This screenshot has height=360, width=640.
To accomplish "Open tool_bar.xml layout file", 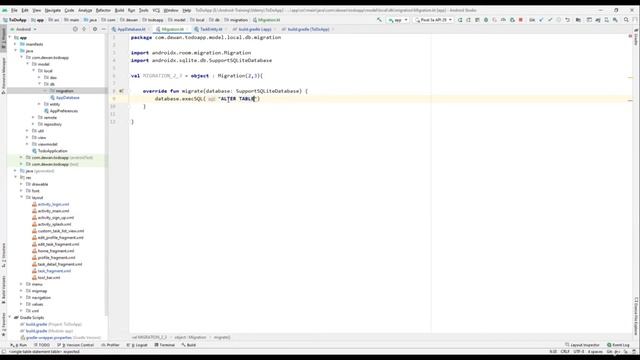I will [49, 278].
